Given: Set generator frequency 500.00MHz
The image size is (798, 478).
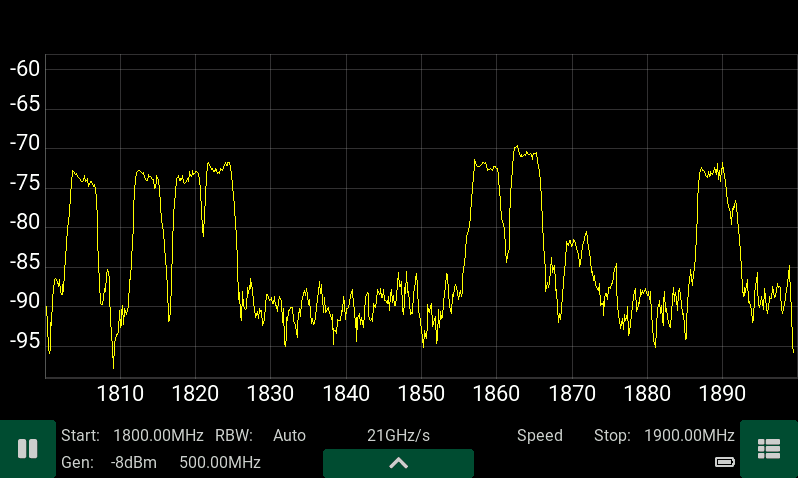Looking at the screenshot, I should click(x=220, y=462).
